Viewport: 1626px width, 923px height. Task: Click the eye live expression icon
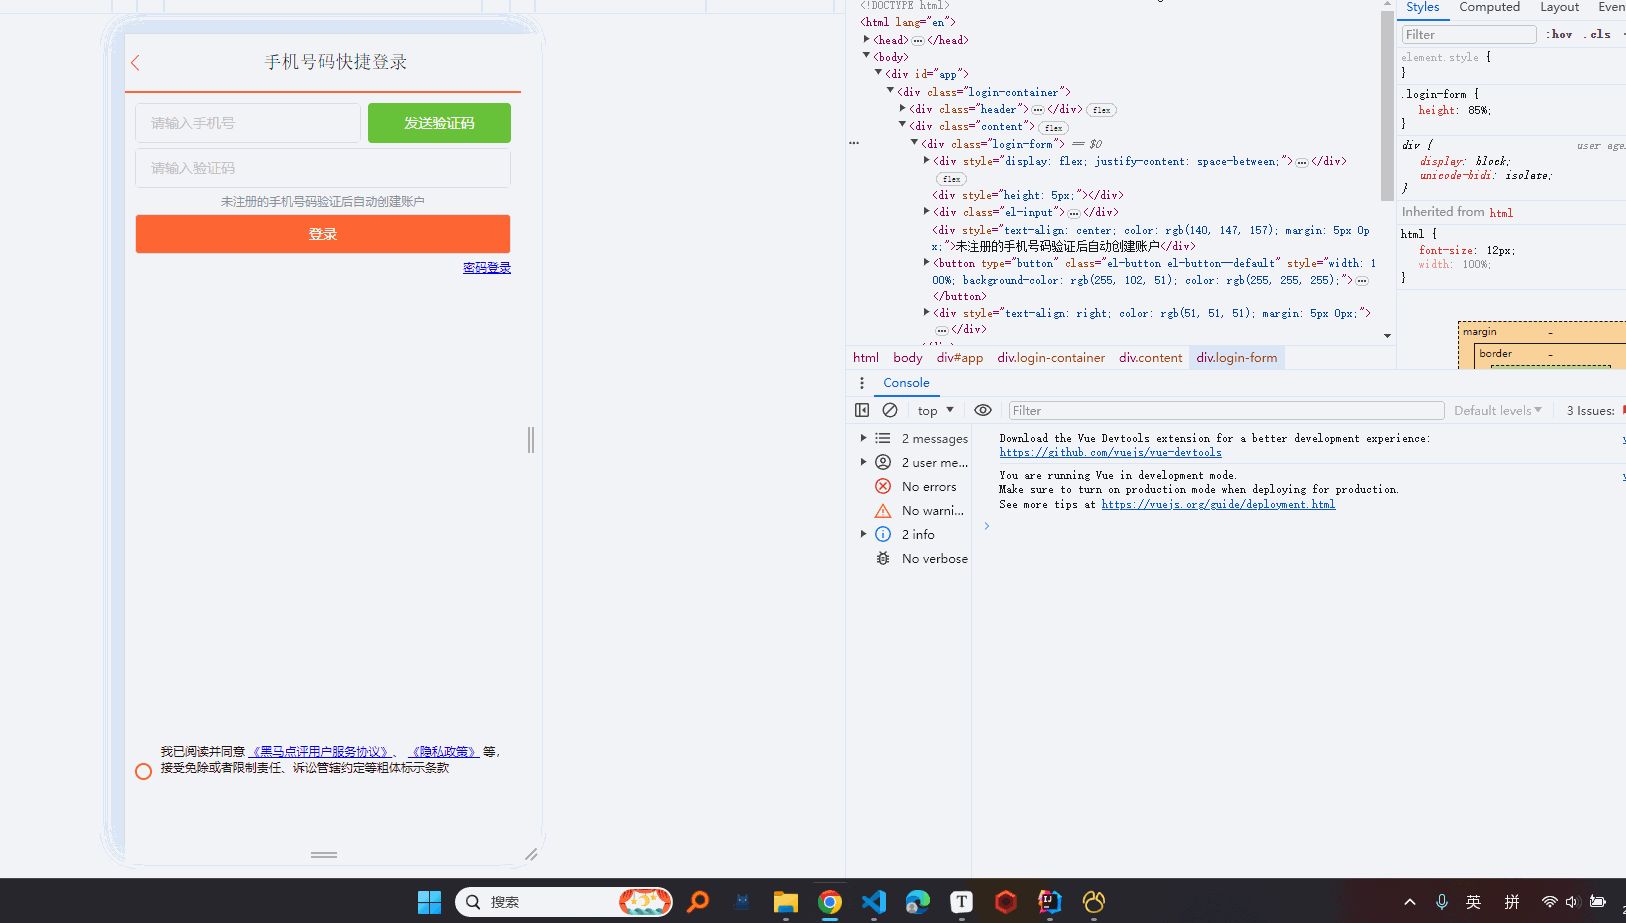tap(983, 410)
